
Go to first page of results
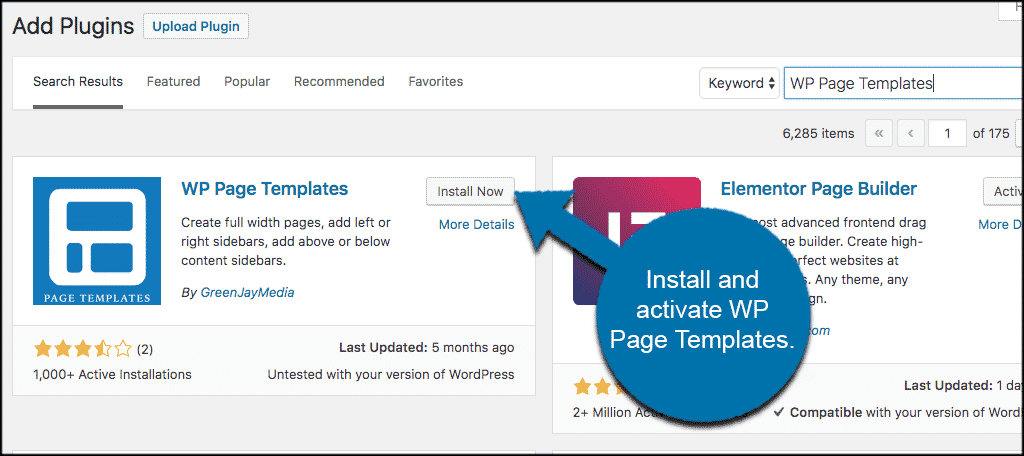tap(878, 133)
